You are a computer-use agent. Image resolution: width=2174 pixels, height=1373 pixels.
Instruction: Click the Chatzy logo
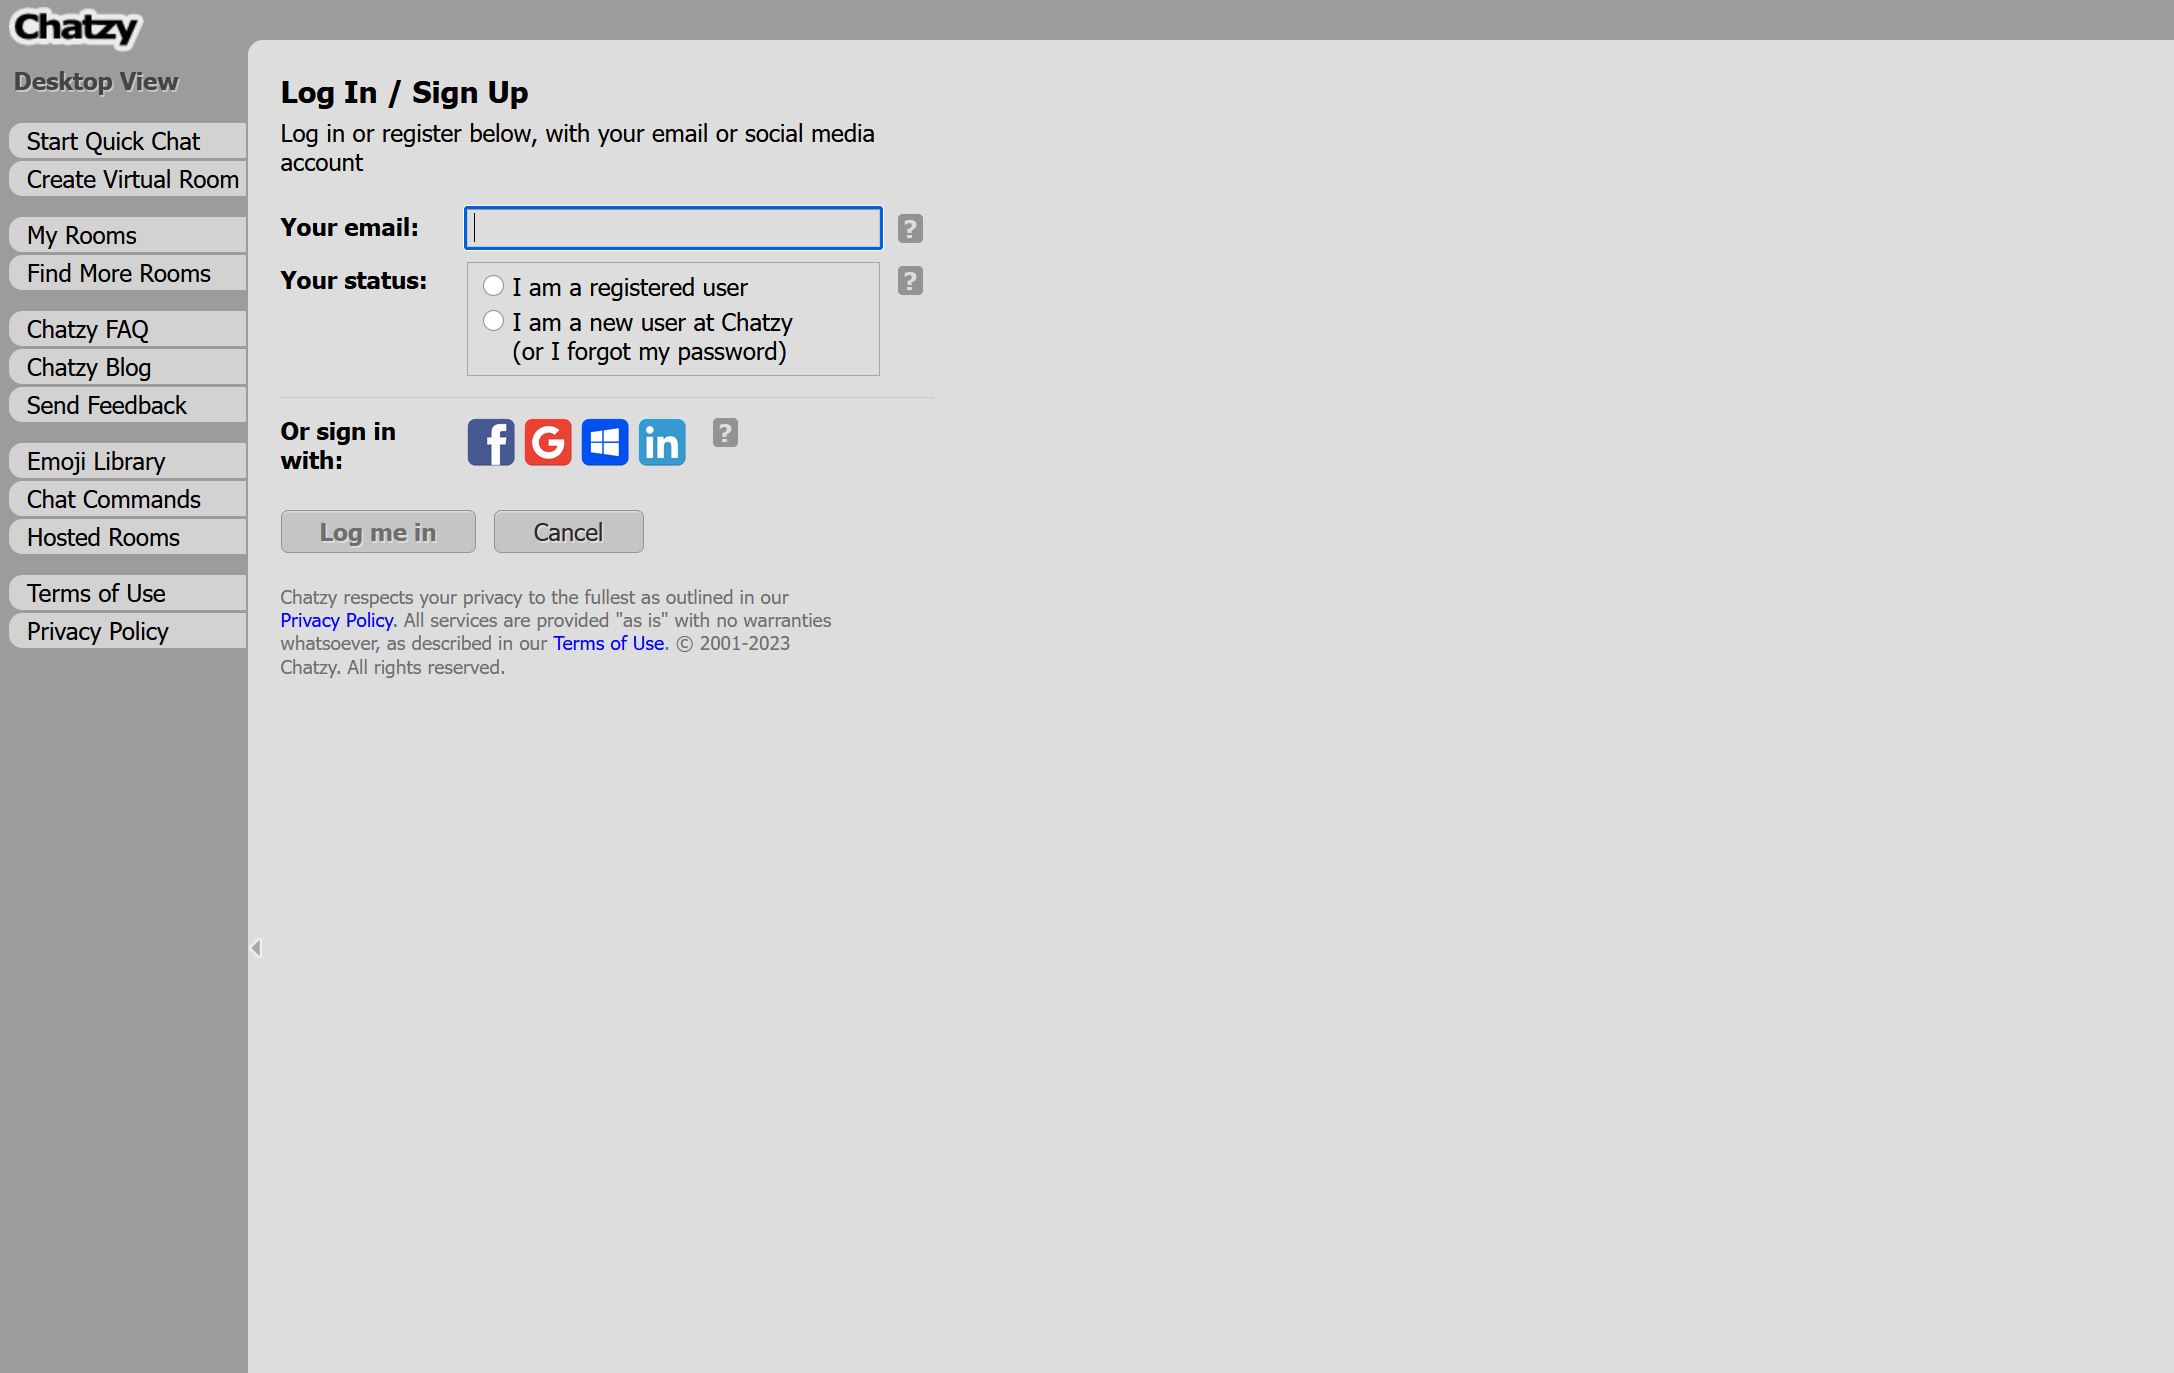point(76,27)
